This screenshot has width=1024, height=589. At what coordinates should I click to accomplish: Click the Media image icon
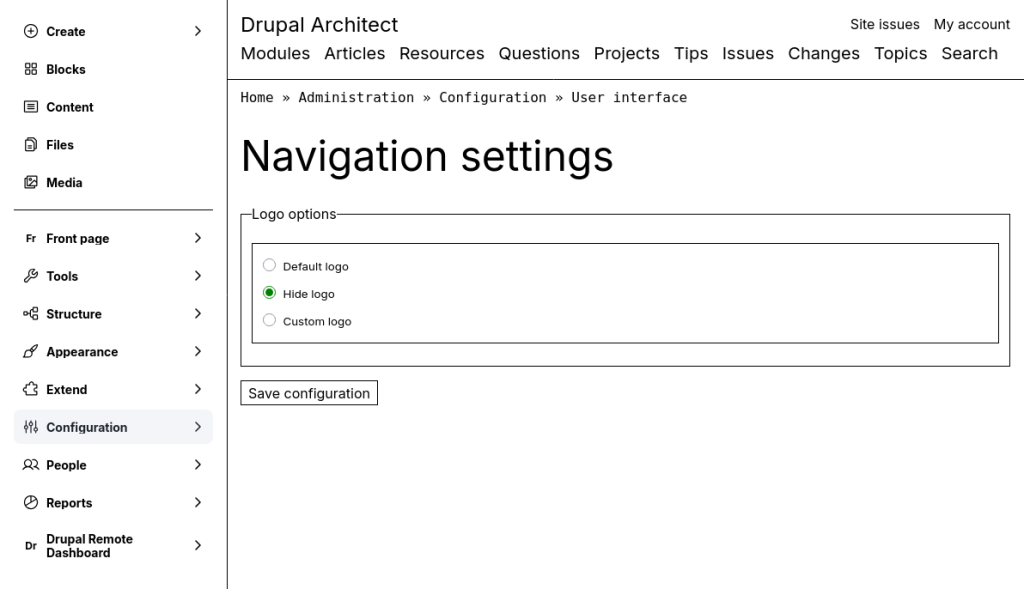(x=31, y=183)
